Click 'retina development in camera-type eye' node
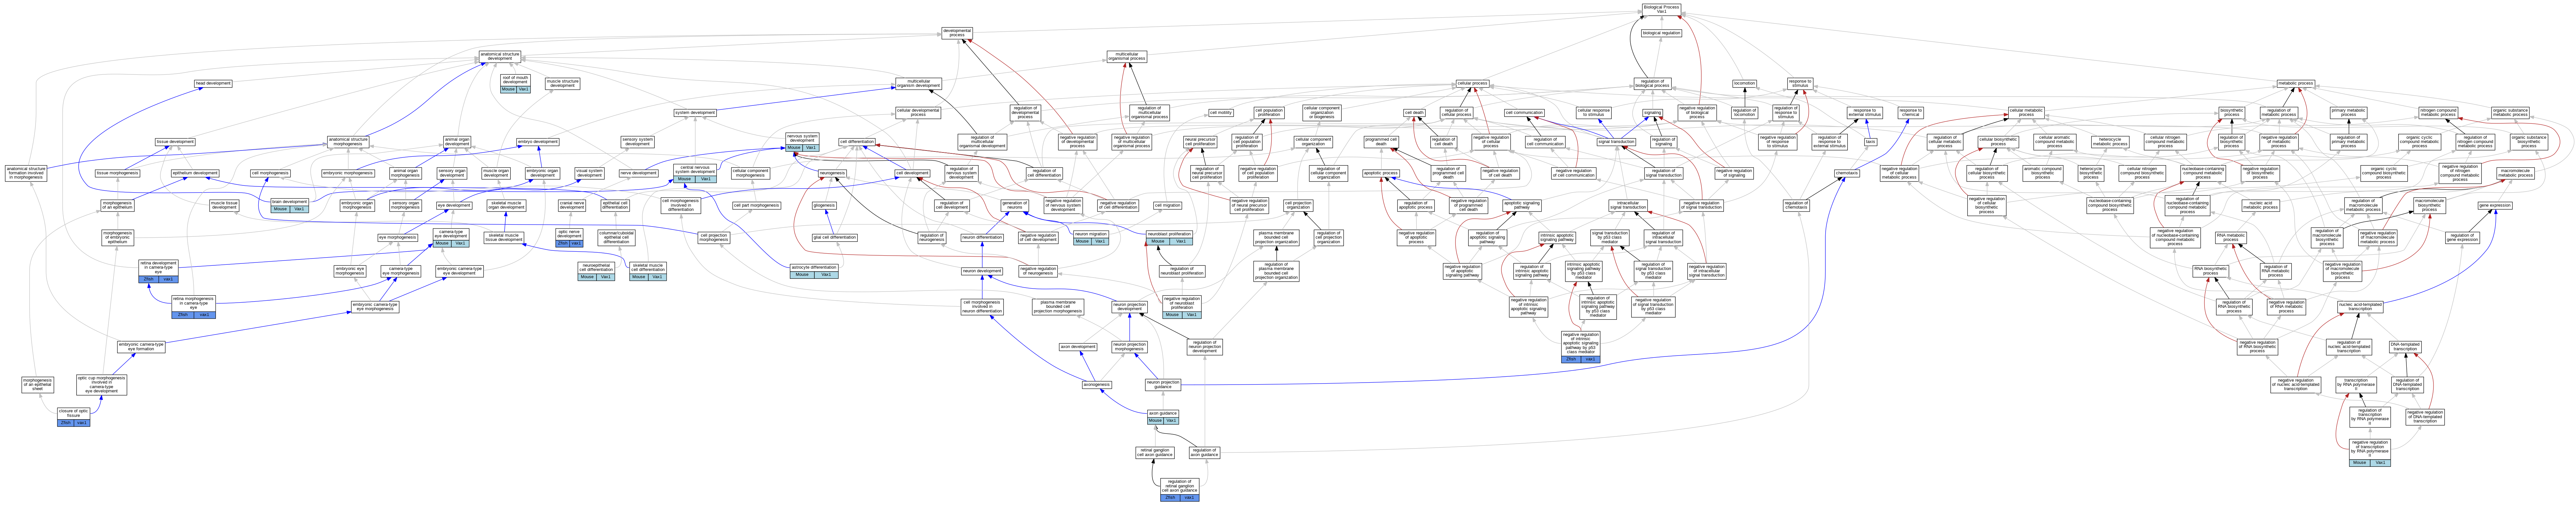This screenshot has width=2576, height=505. 158,271
